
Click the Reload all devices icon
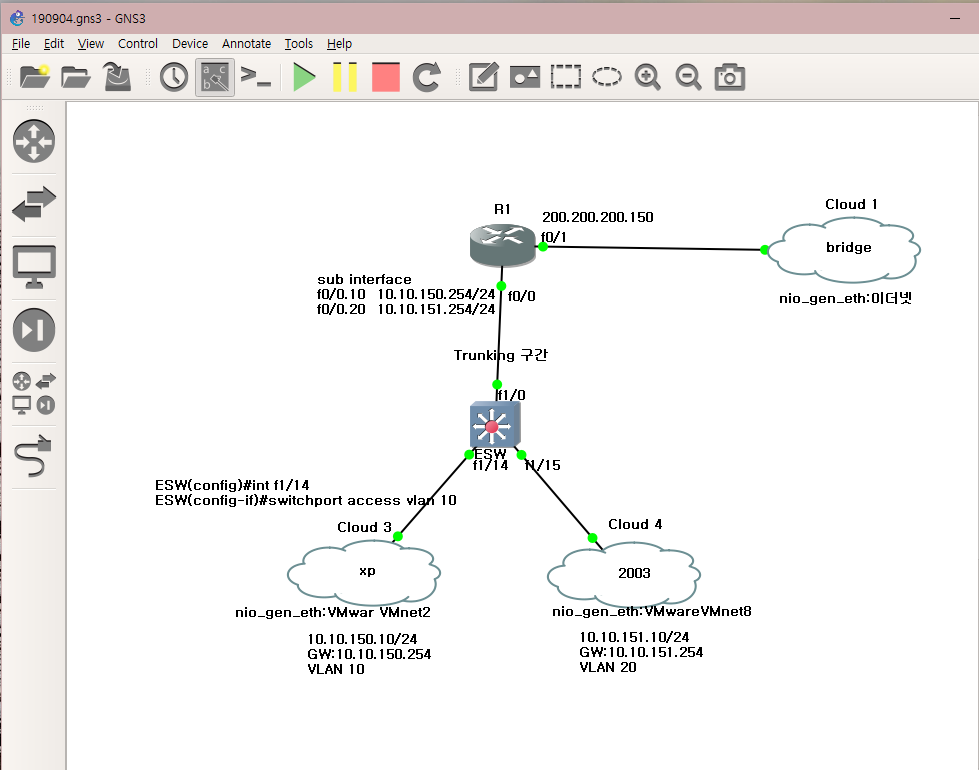click(427, 77)
